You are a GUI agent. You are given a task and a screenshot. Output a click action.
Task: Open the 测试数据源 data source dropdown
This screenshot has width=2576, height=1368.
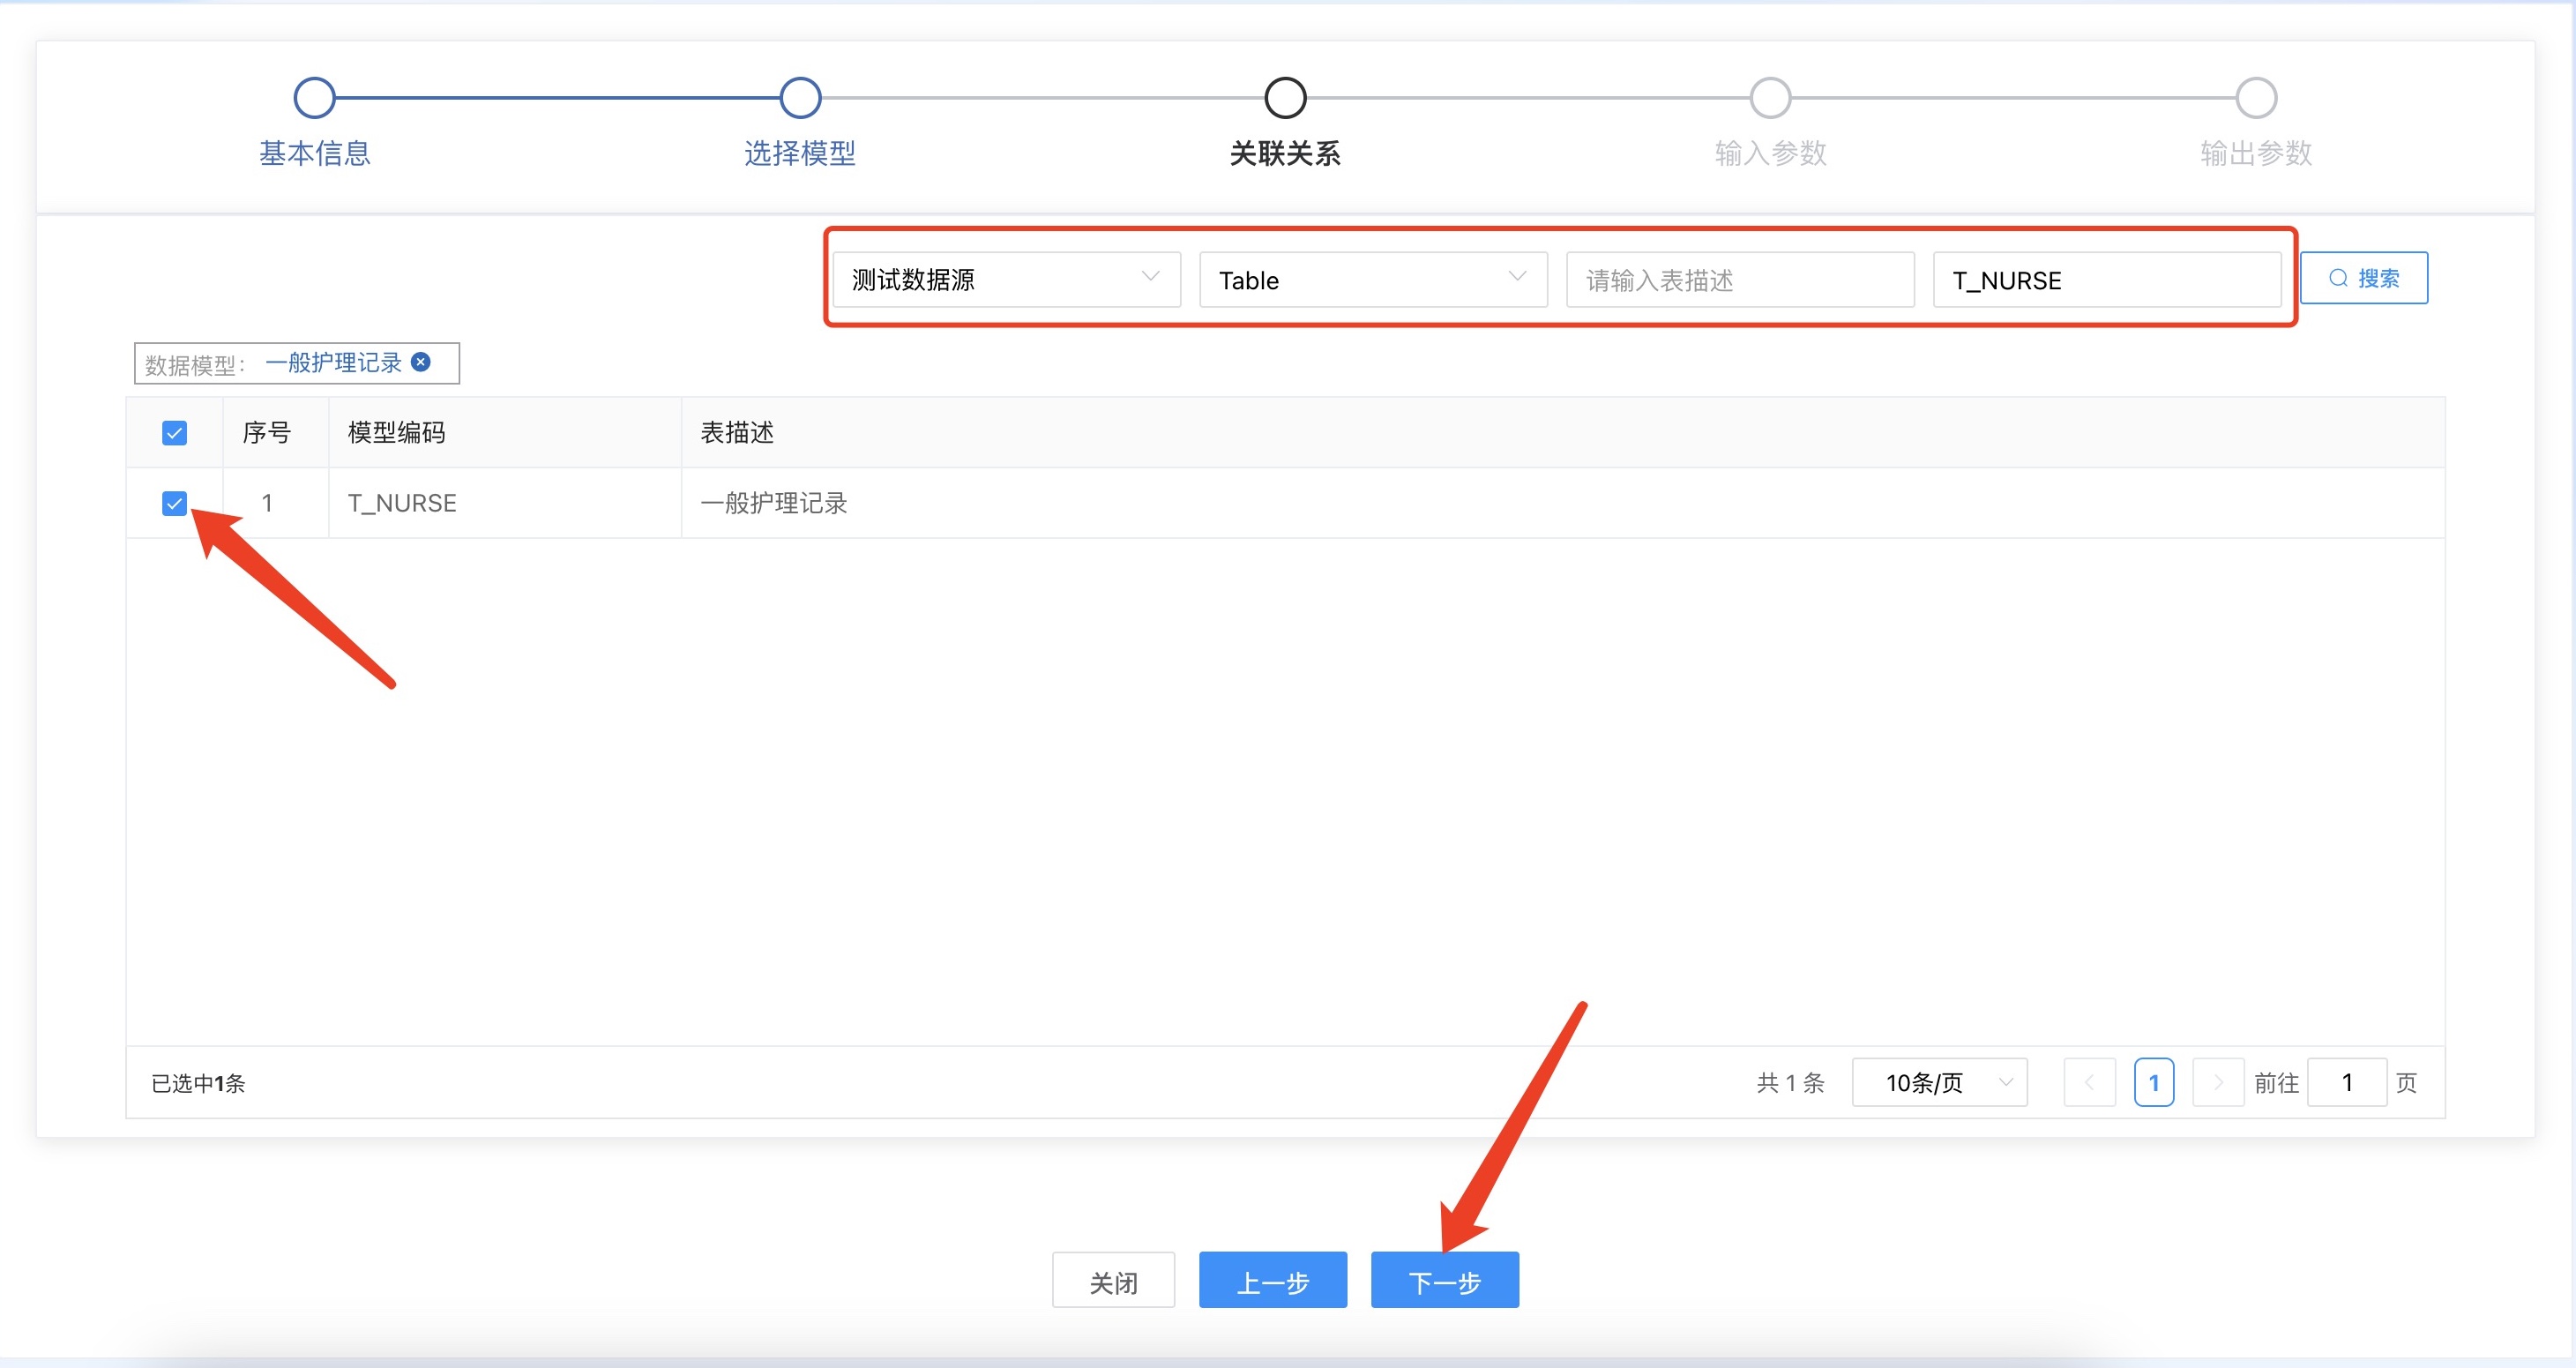1006,280
